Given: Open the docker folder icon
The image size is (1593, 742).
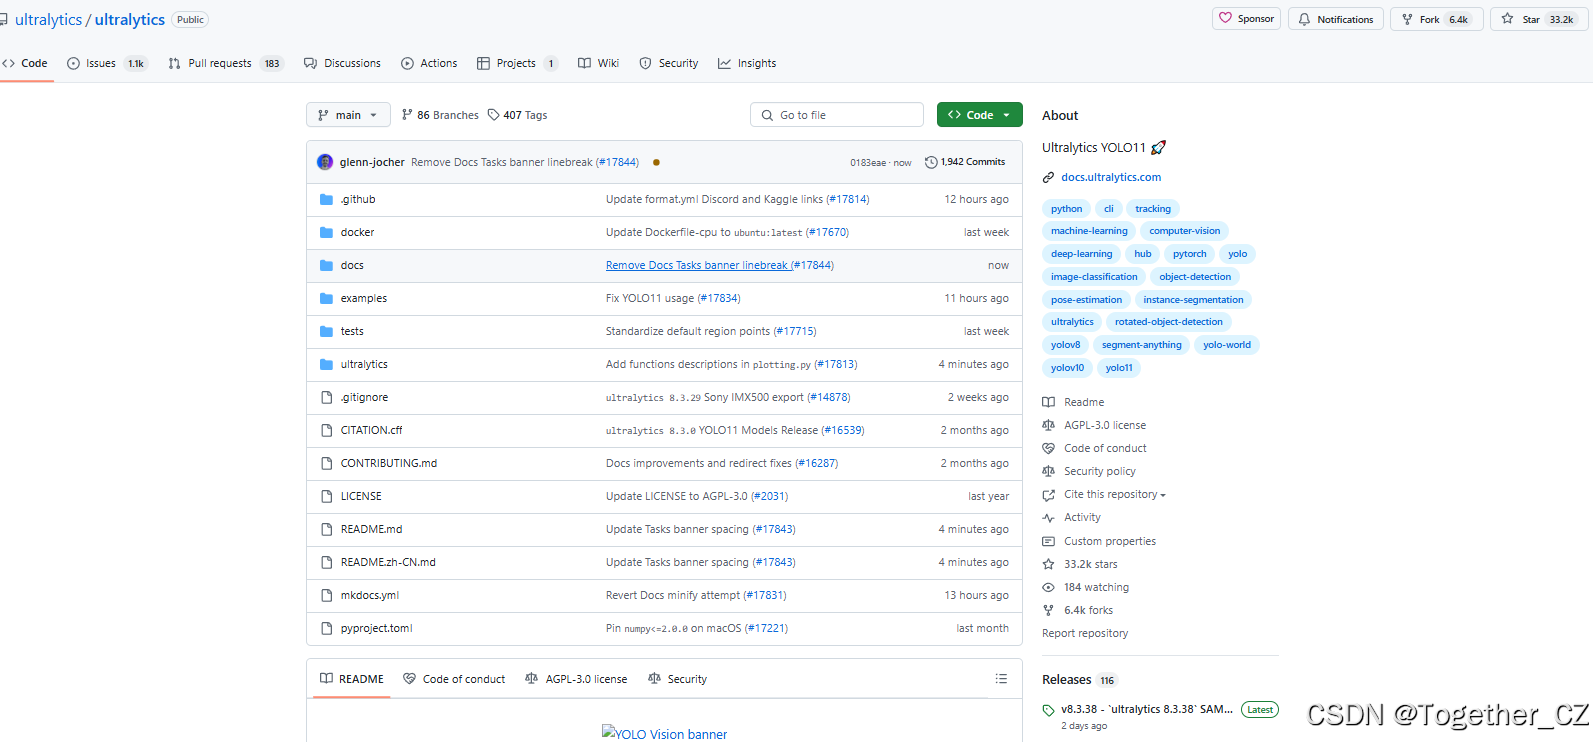Looking at the screenshot, I should 326,233.
